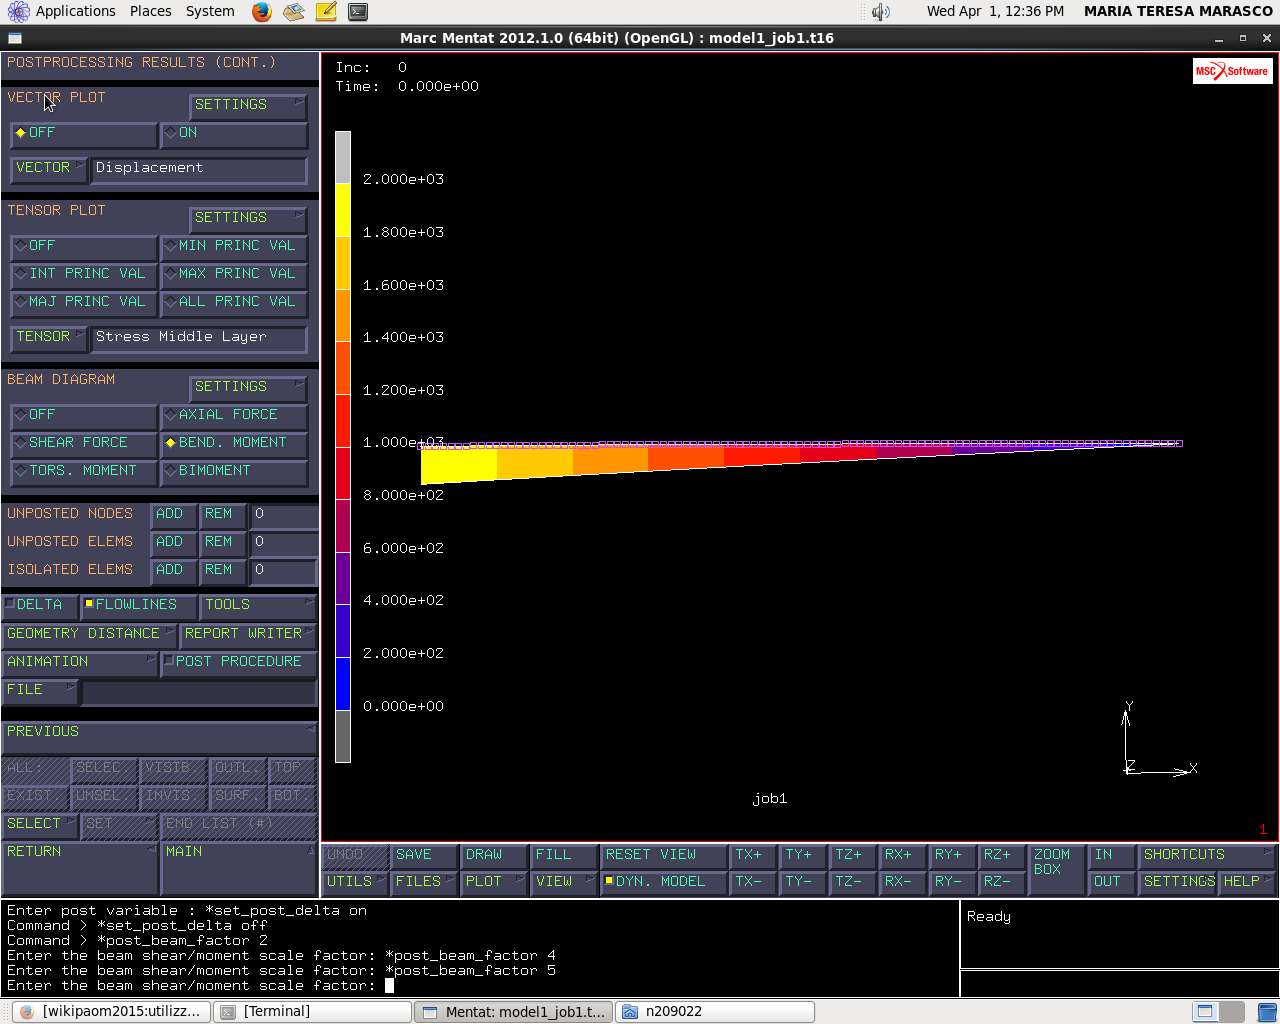Click REM for UNPOSTED ELEMS
The image size is (1280, 1024).
click(x=223, y=543)
